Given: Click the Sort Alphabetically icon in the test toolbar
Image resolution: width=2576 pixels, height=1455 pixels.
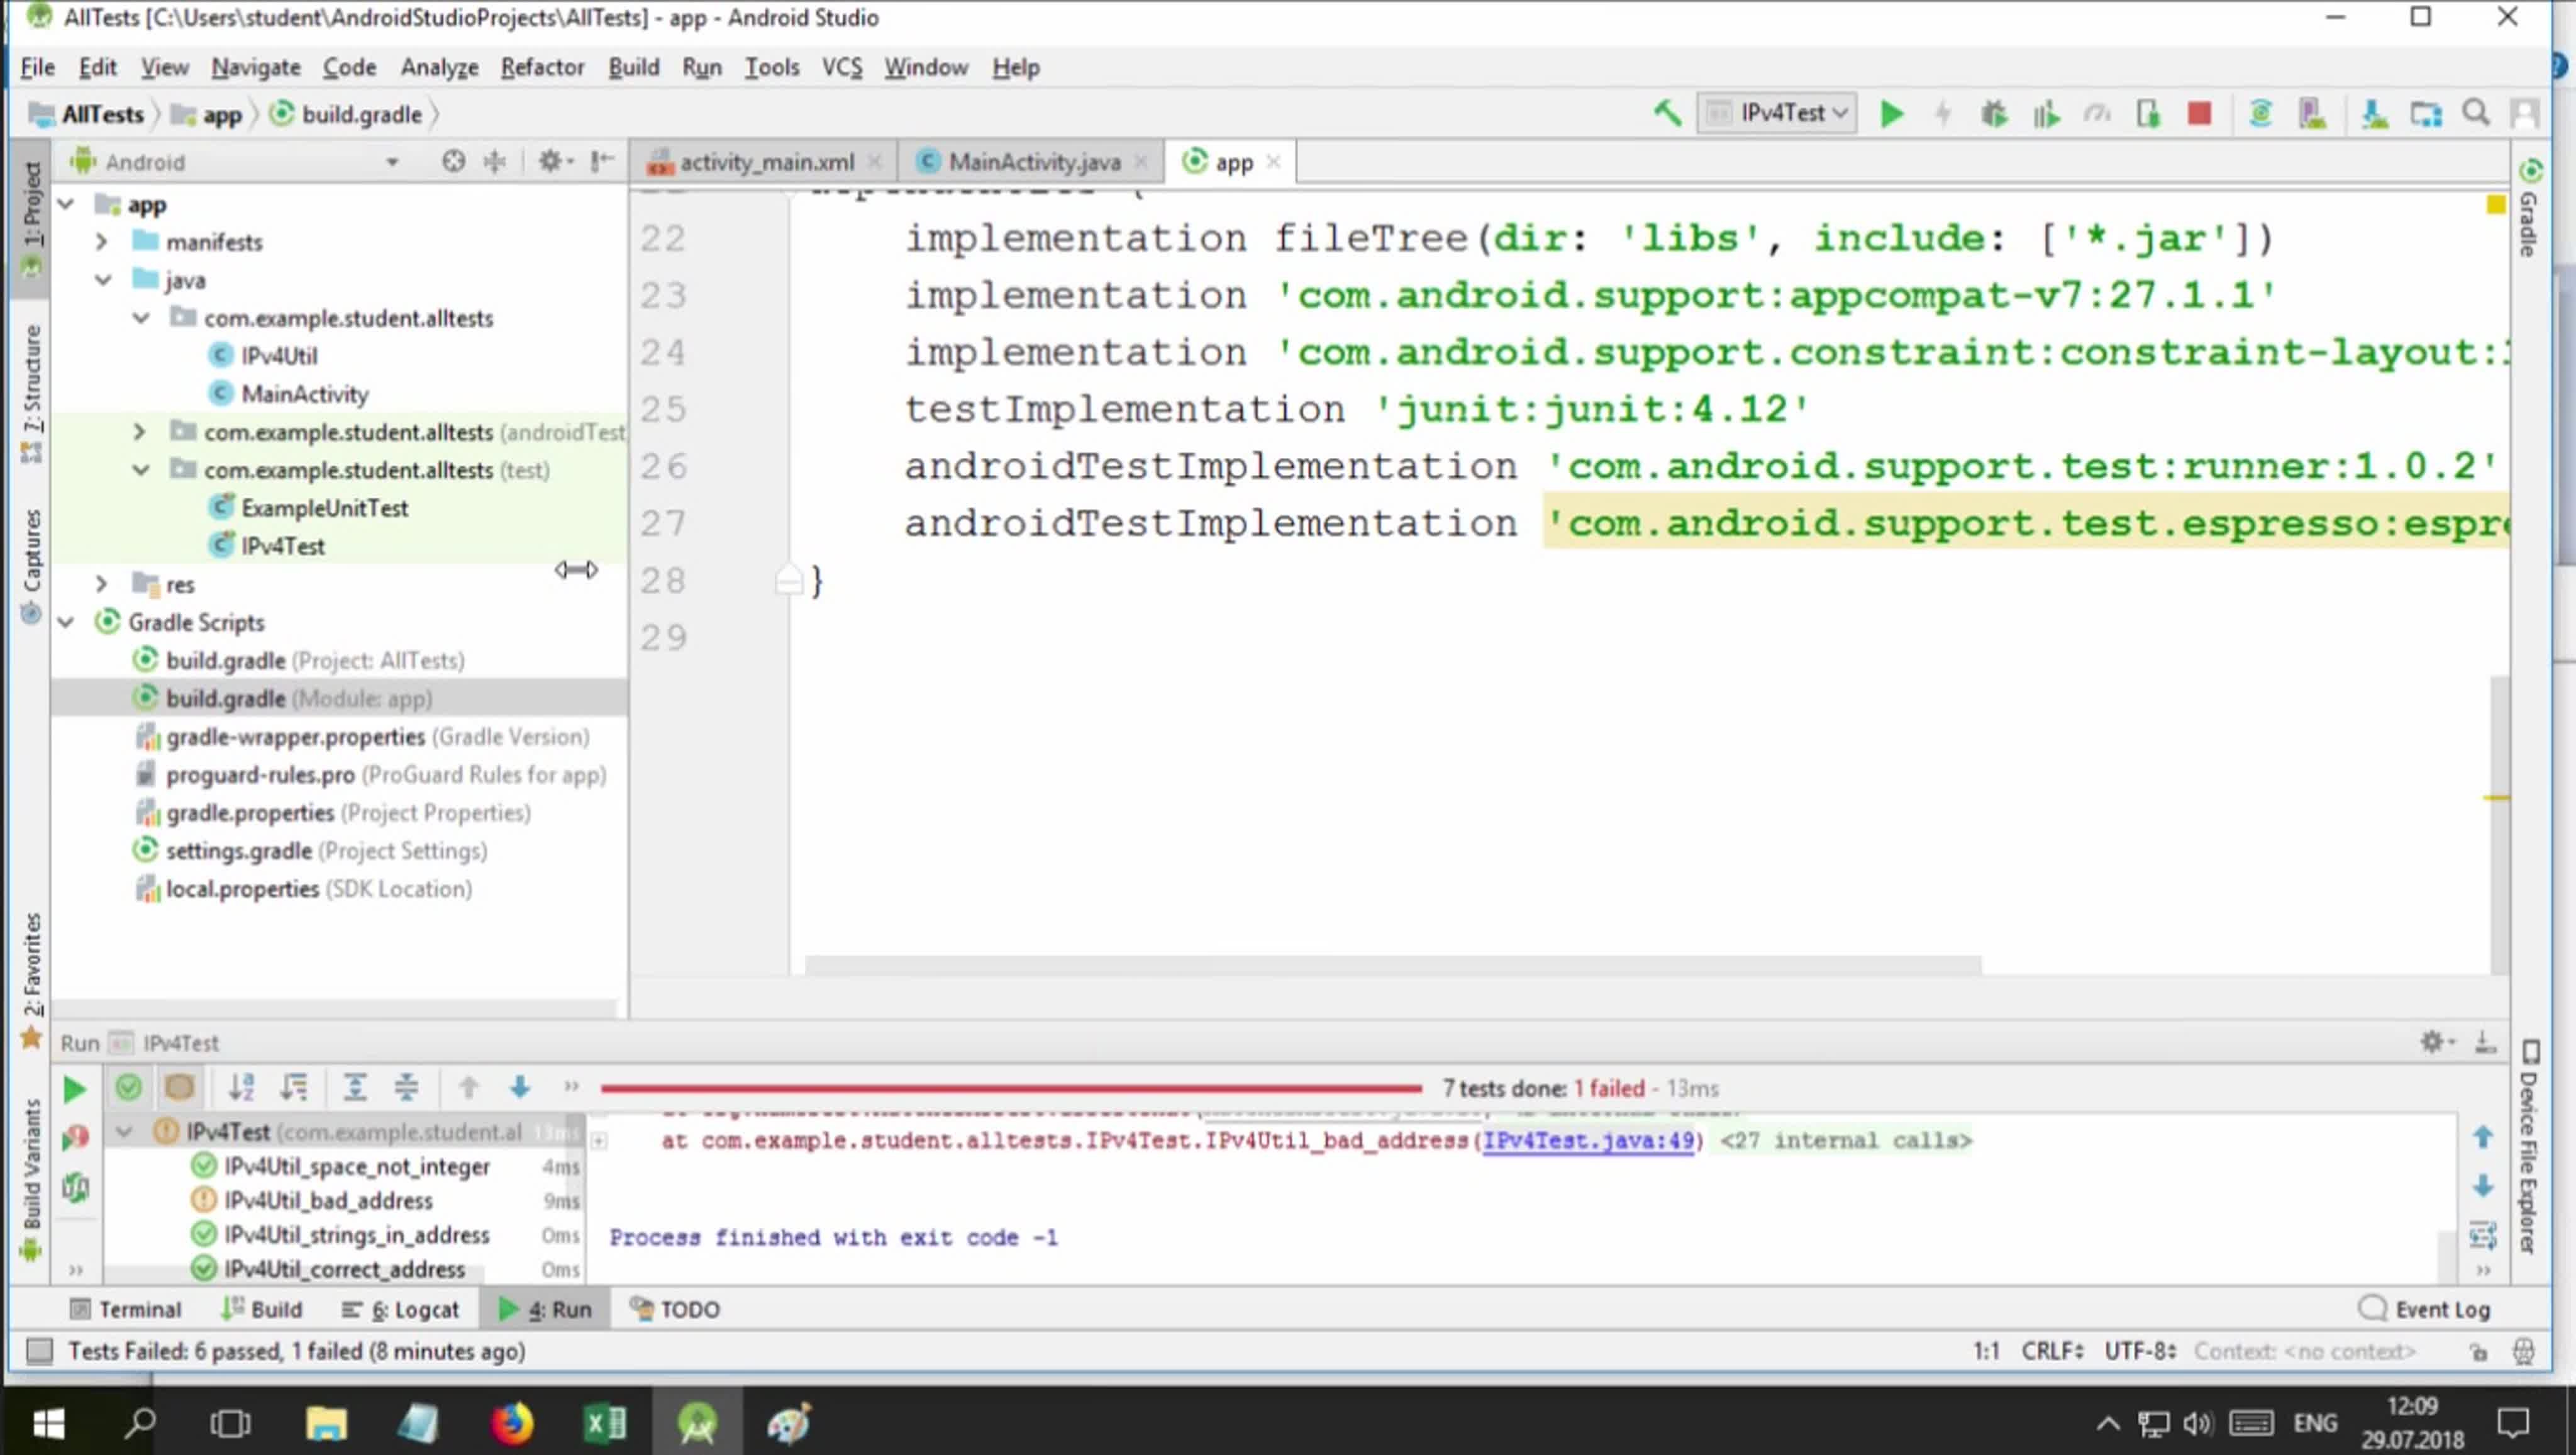Looking at the screenshot, I should 241,1087.
